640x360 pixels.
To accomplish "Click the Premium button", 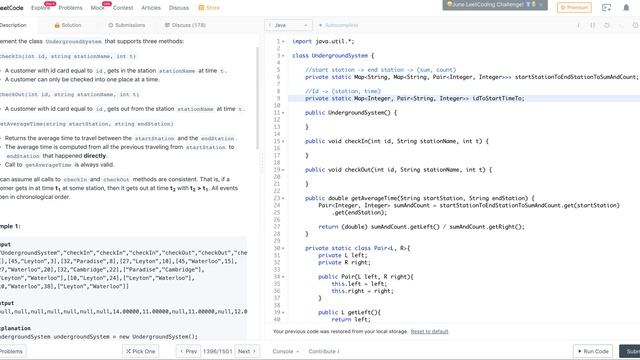I will pos(574,7).
